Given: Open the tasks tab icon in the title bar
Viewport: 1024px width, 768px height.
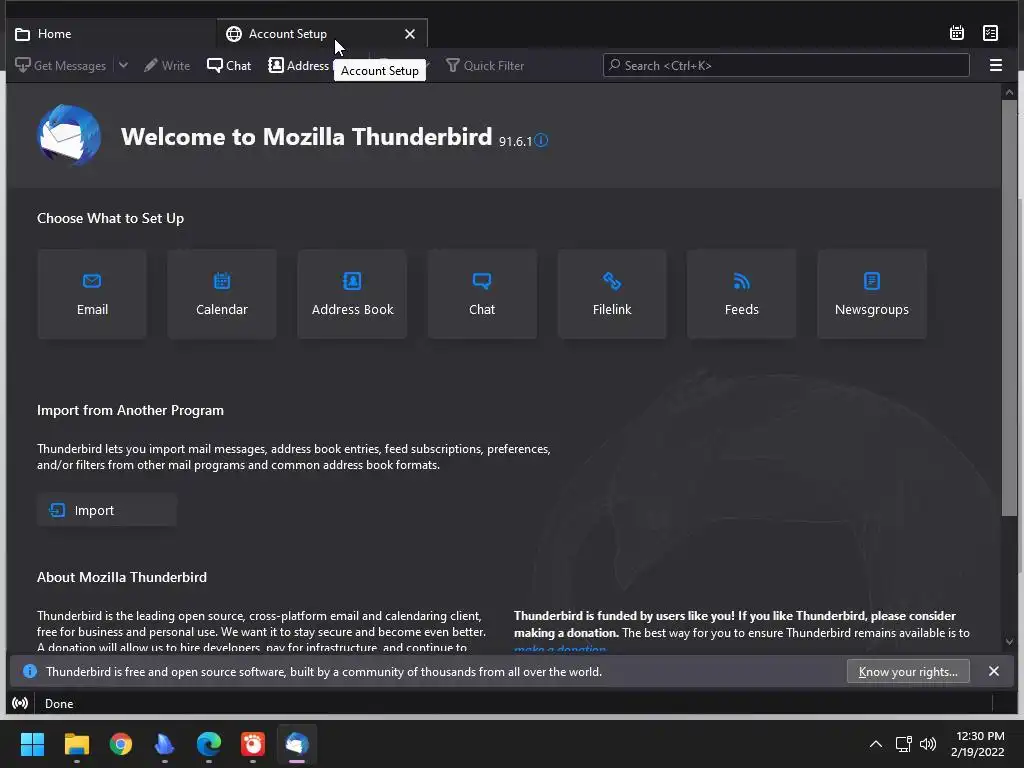Looking at the screenshot, I should [990, 33].
